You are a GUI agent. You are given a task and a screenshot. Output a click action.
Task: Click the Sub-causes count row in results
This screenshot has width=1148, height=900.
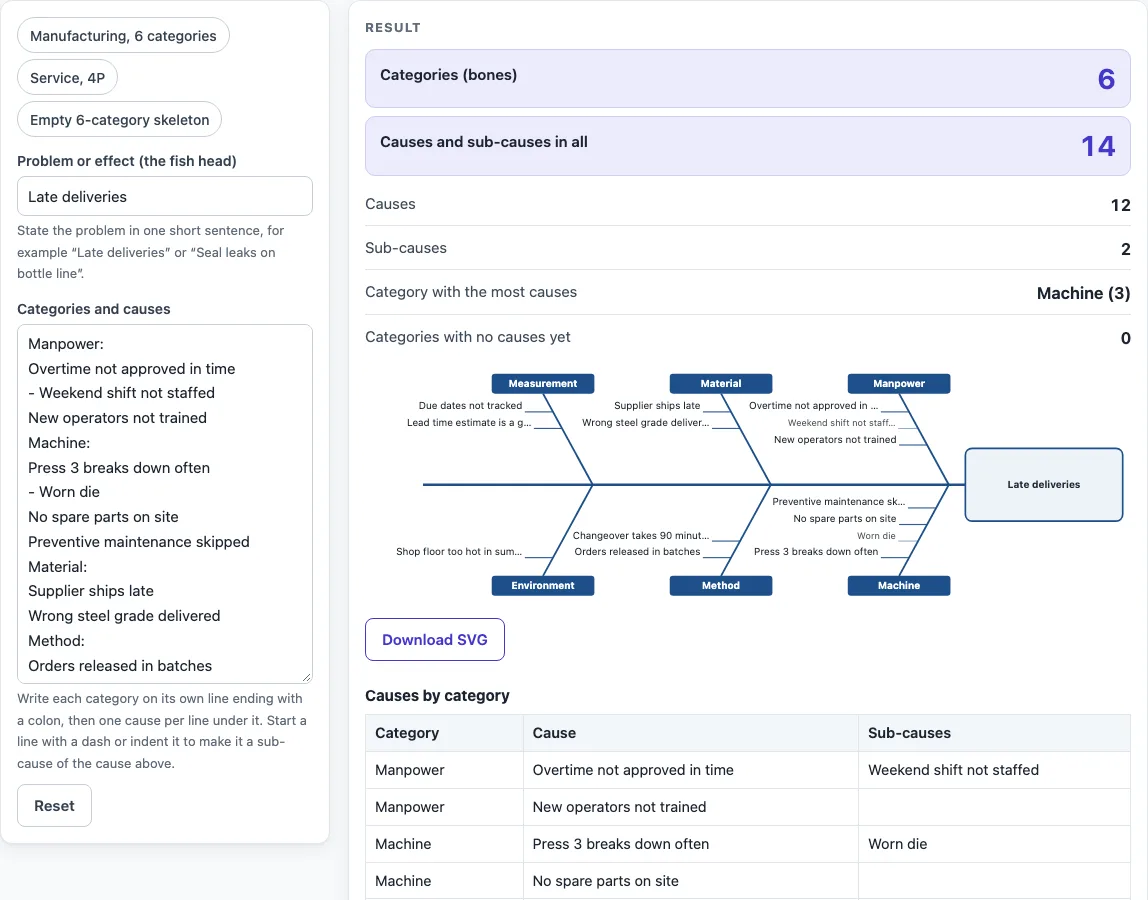[748, 248]
